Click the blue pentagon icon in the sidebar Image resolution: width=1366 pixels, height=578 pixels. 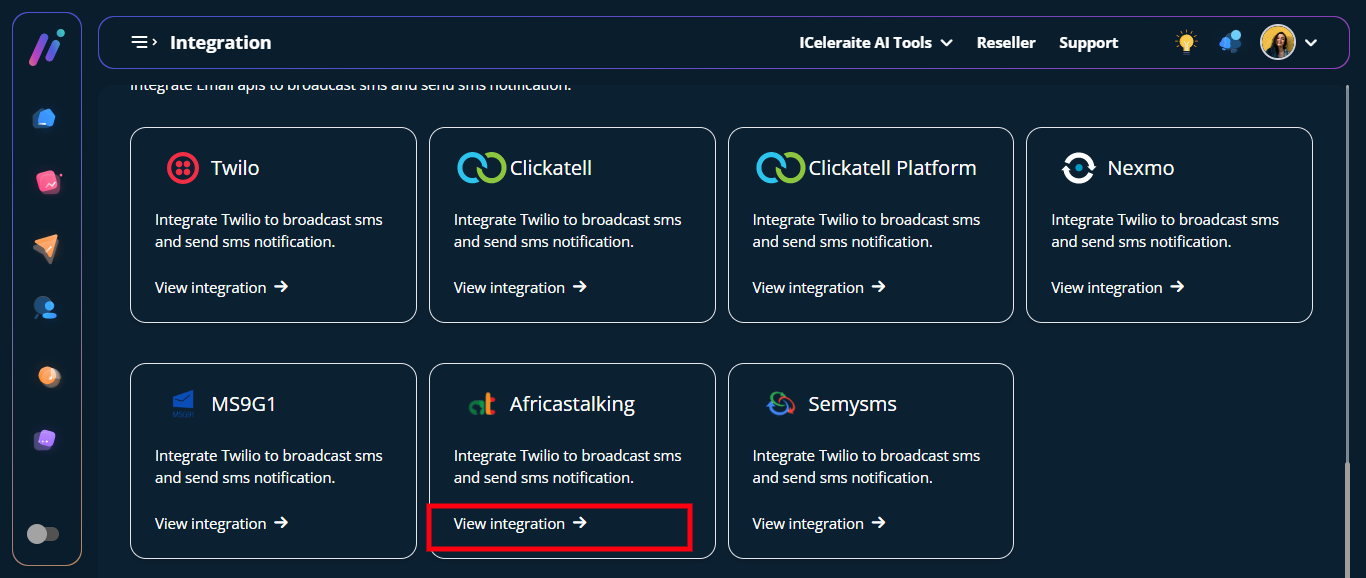(45, 118)
